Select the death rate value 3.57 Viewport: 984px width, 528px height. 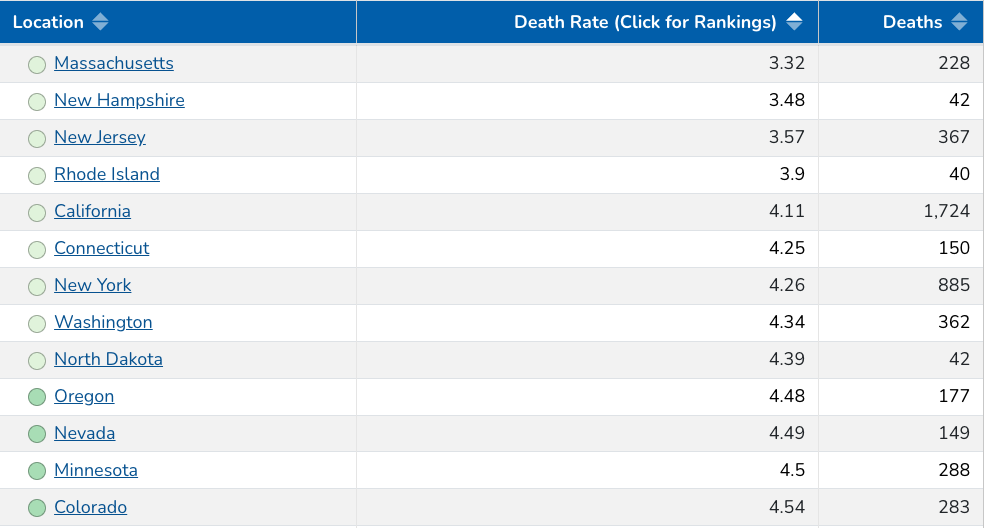(787, 137)
